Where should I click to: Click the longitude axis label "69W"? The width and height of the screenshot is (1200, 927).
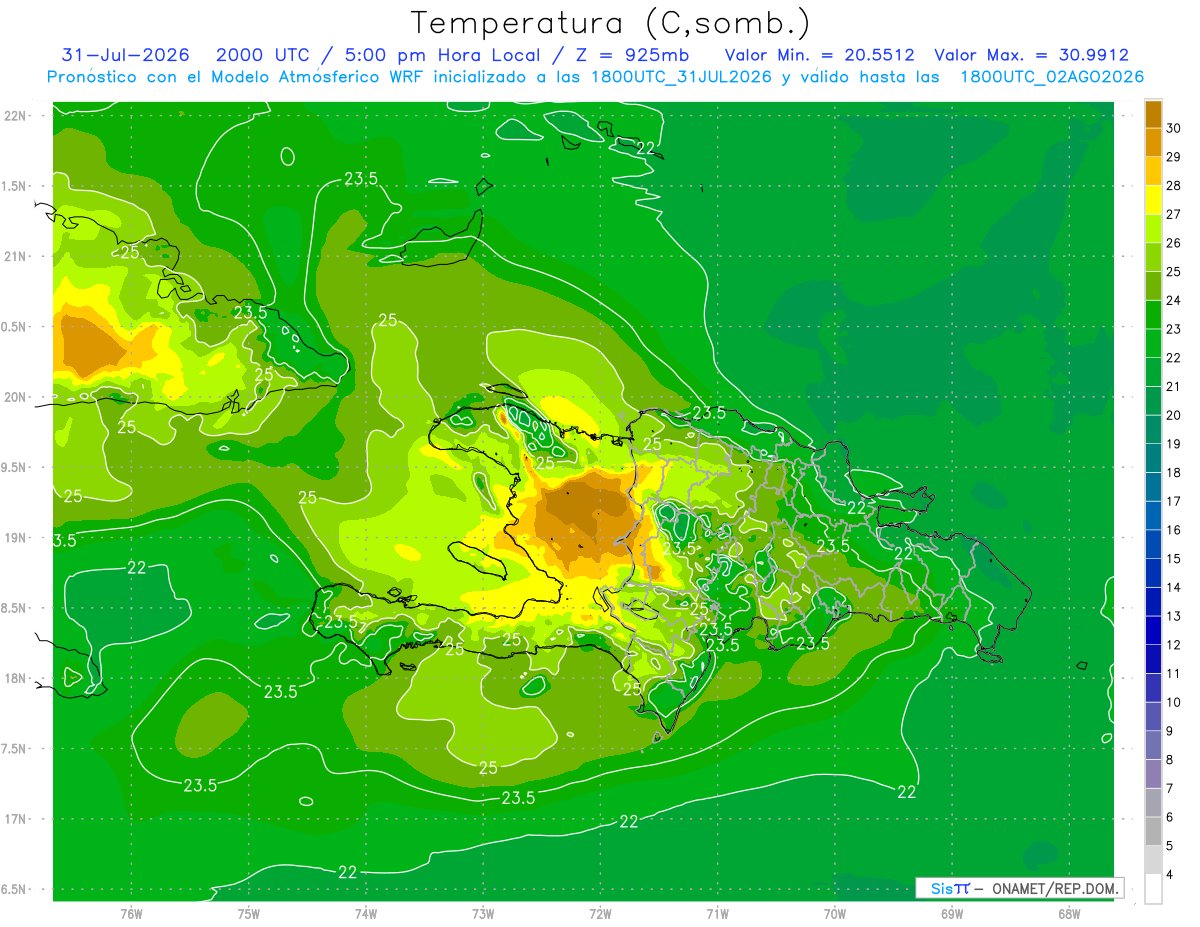[952, 914]
